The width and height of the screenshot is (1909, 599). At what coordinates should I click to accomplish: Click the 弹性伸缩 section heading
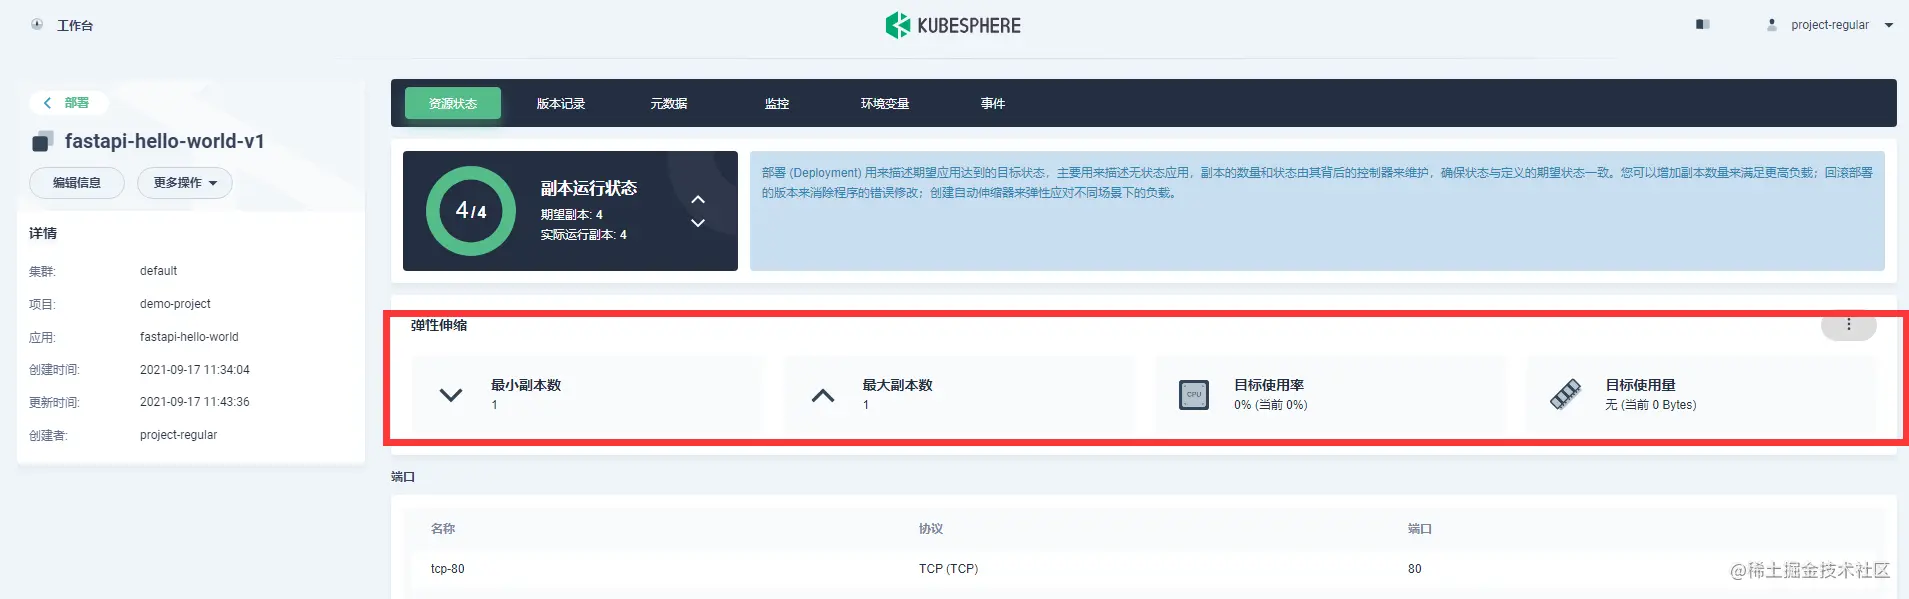coord(439,325)
